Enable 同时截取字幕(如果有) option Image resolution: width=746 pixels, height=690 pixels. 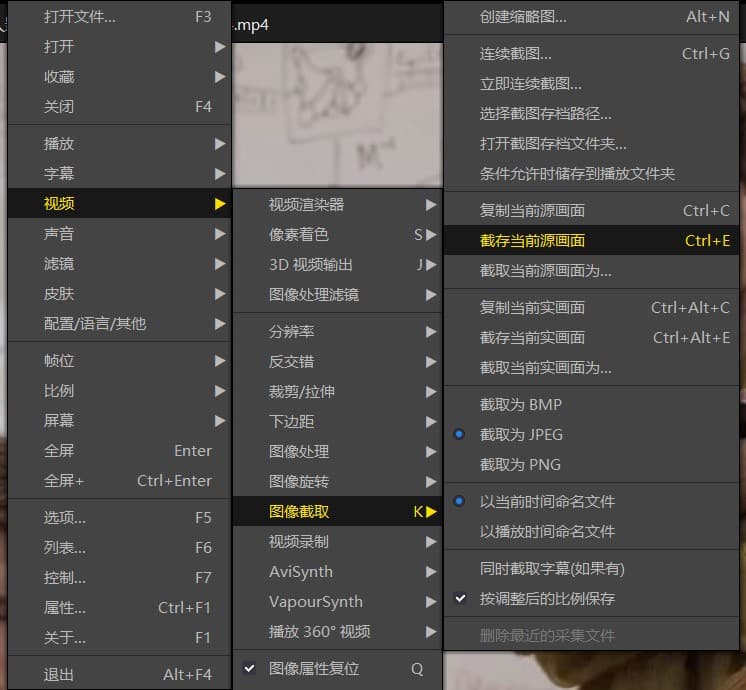click(552, 569)
